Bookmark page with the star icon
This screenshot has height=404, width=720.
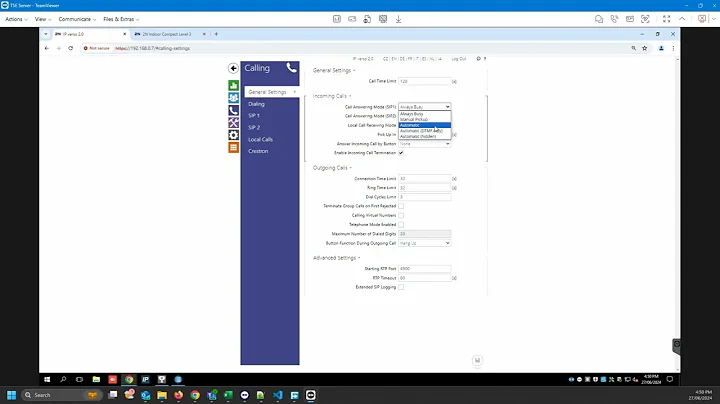click(645, 48)
